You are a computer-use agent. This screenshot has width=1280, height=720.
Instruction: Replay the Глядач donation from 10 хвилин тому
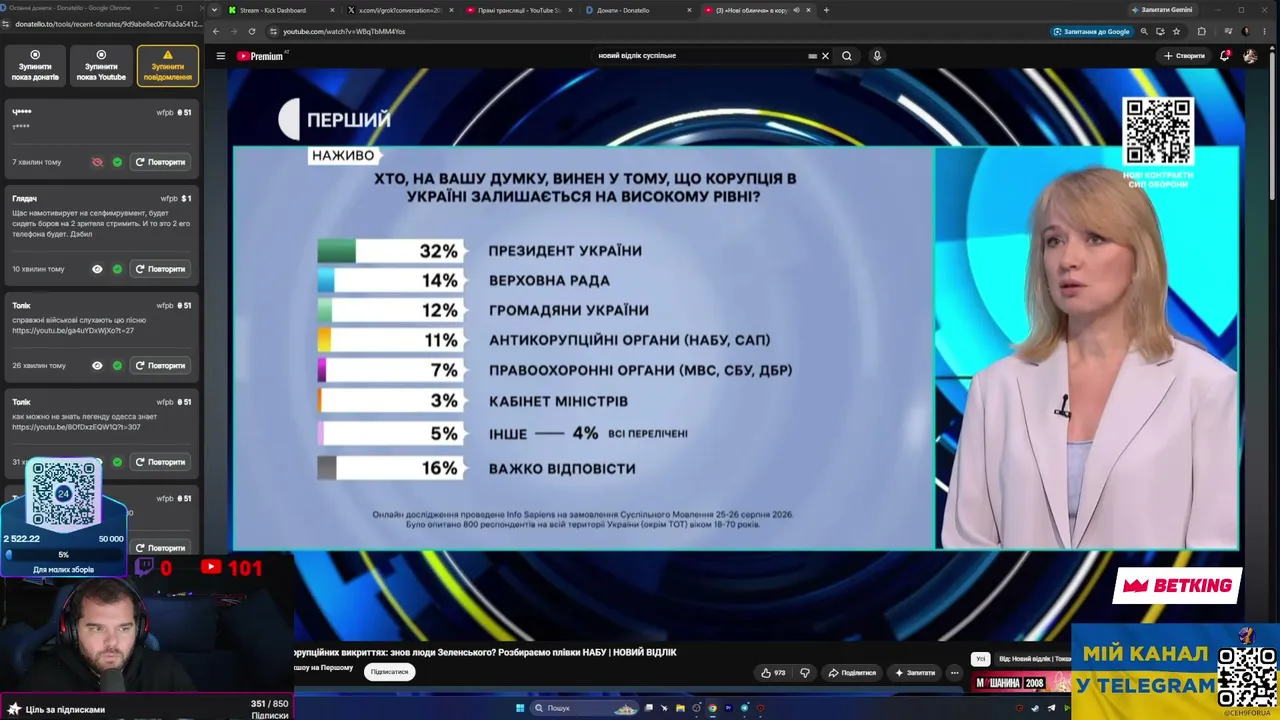click(x=161, y=269)
